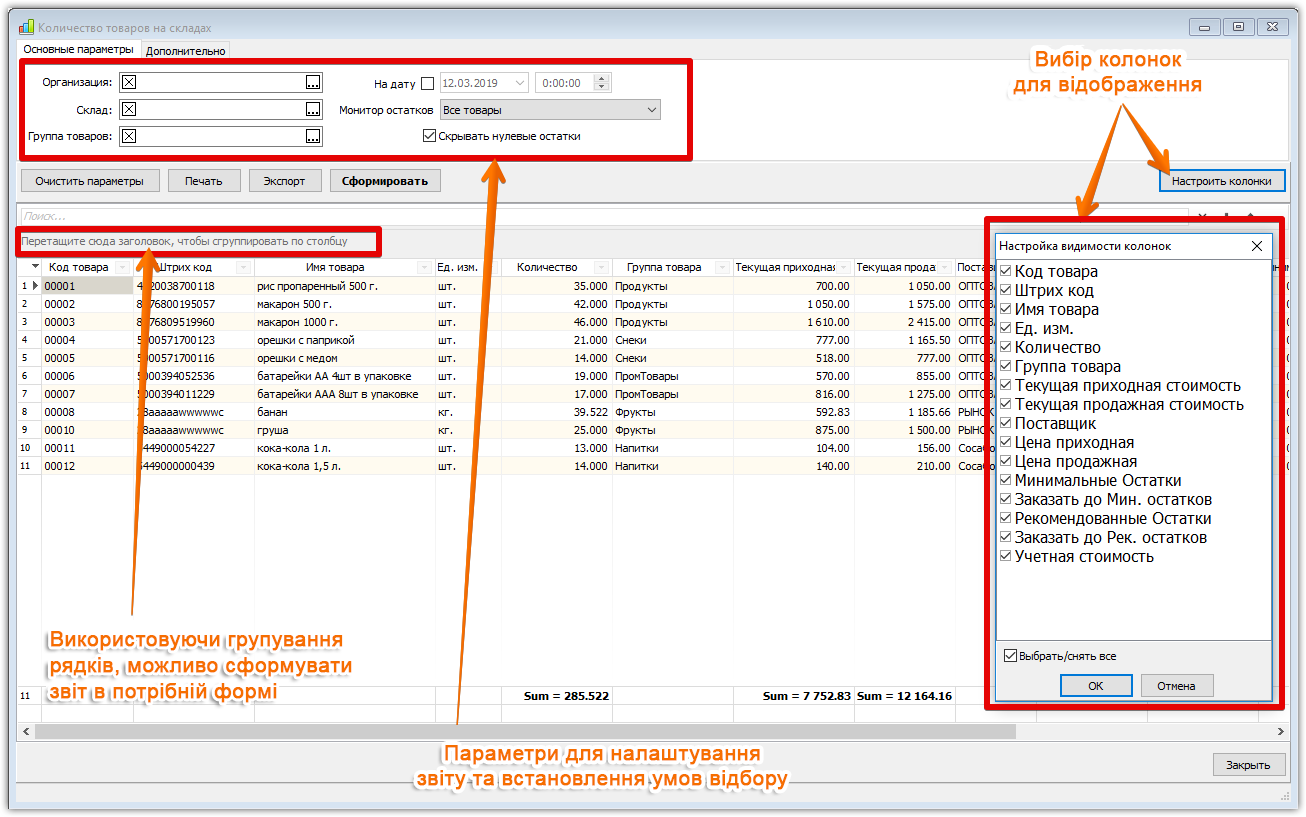The height and width of the screenshot is (817, 1306).
Task: Open the filter dropdown on Текущая приходная header
Action: pos(844,268)
